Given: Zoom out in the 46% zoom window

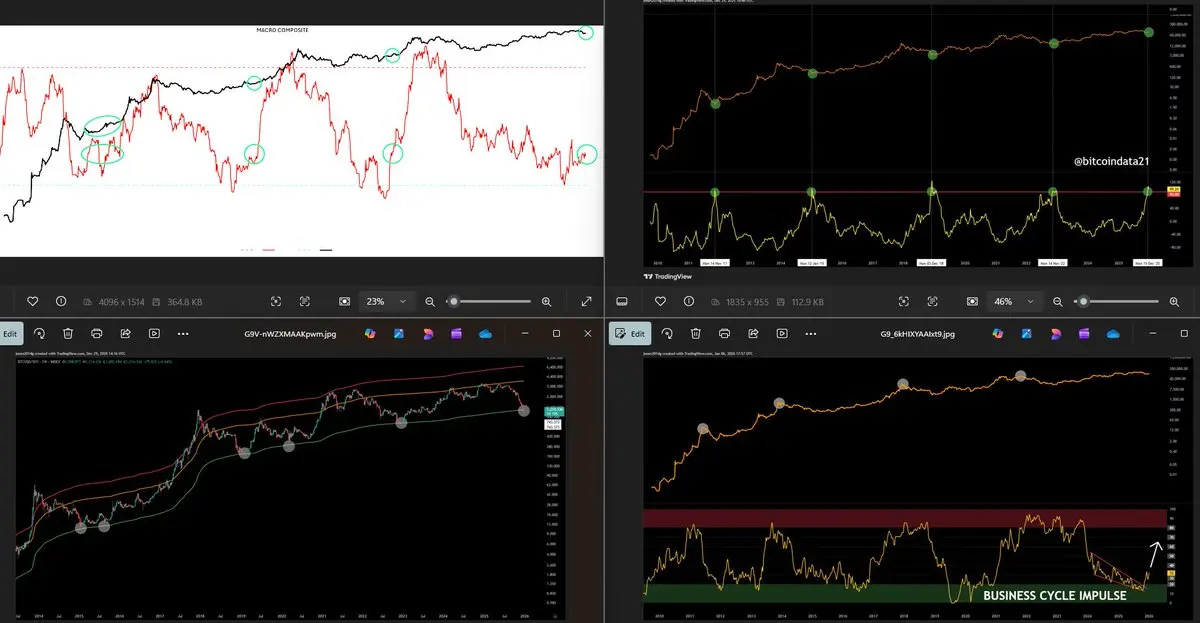Looking at the screenshot, I should click(1057, 301).
